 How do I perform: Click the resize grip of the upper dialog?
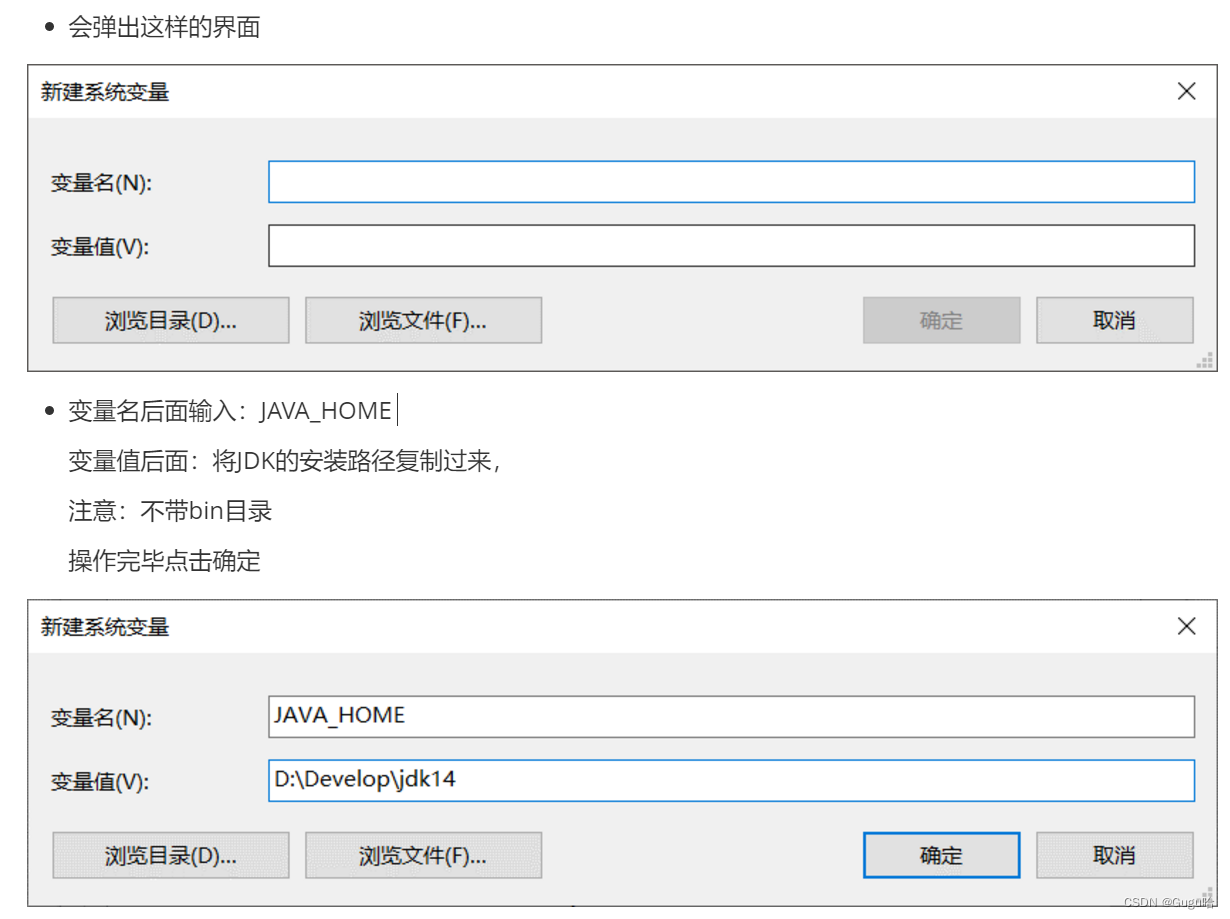tap(1205, 360)
